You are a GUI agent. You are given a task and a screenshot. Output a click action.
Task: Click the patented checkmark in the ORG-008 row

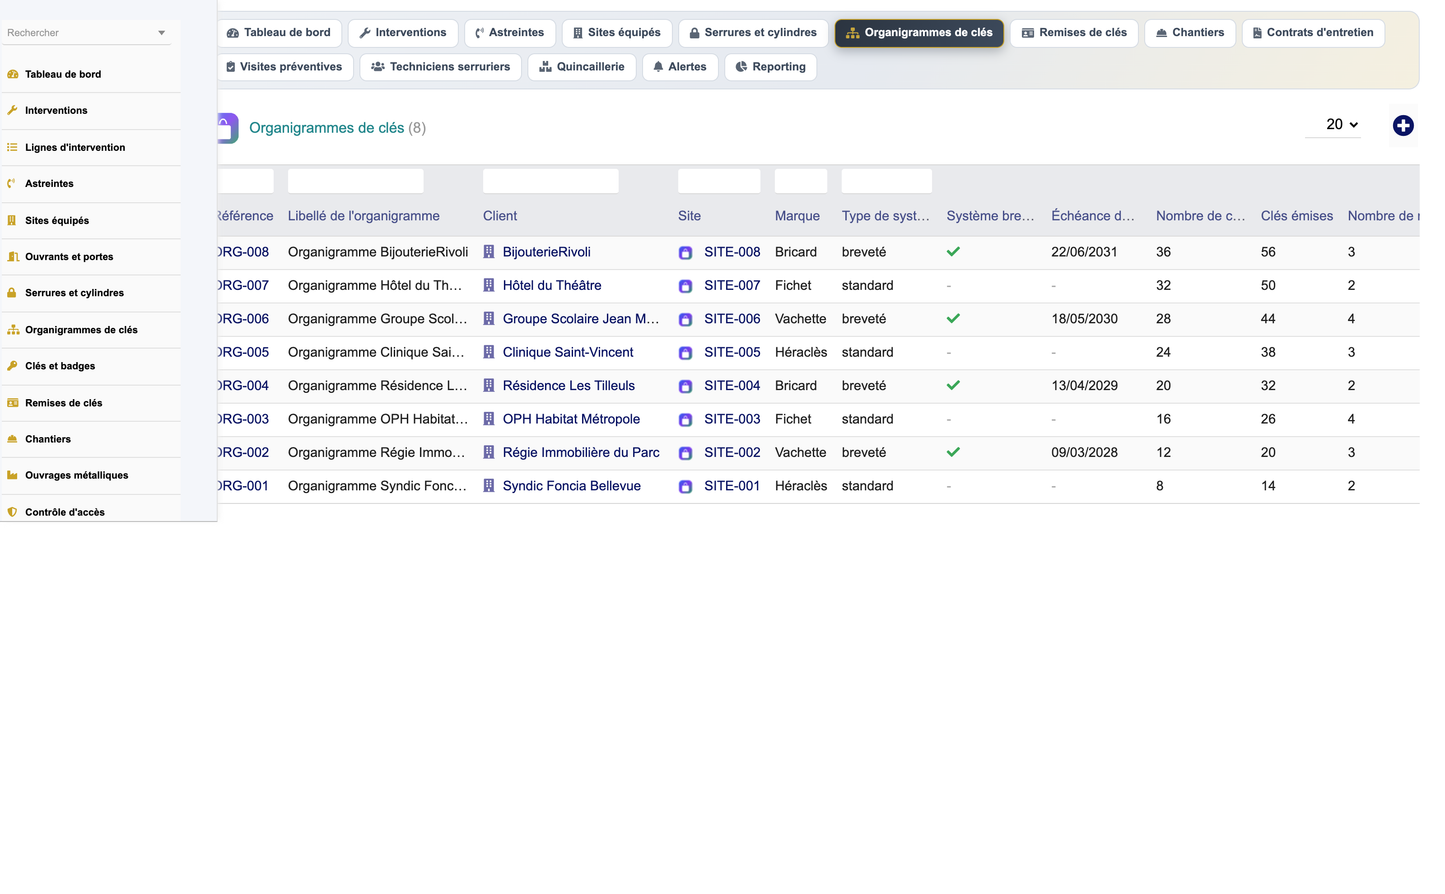953,252
